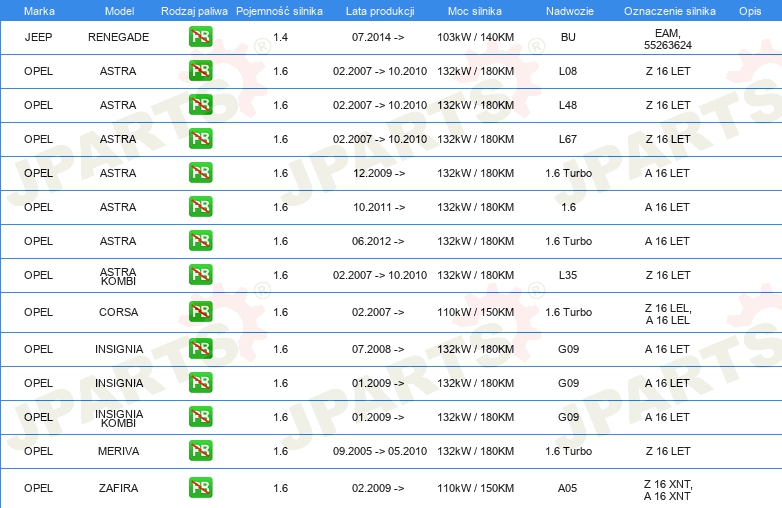Click the Oznaczenie silnika column header

[667, 10]
